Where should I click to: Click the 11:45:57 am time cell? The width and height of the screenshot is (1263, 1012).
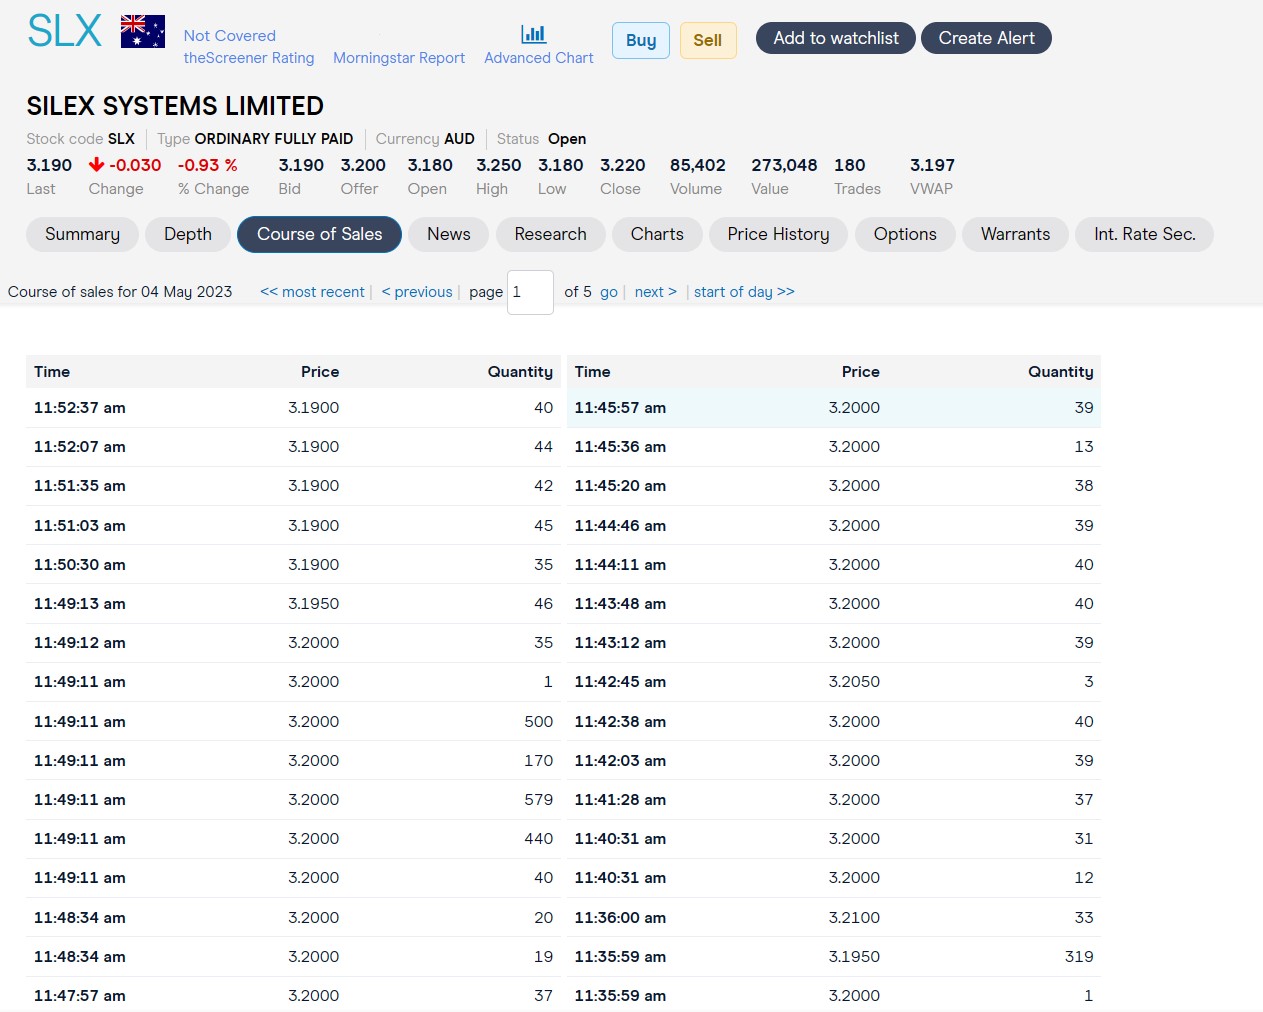620,408
